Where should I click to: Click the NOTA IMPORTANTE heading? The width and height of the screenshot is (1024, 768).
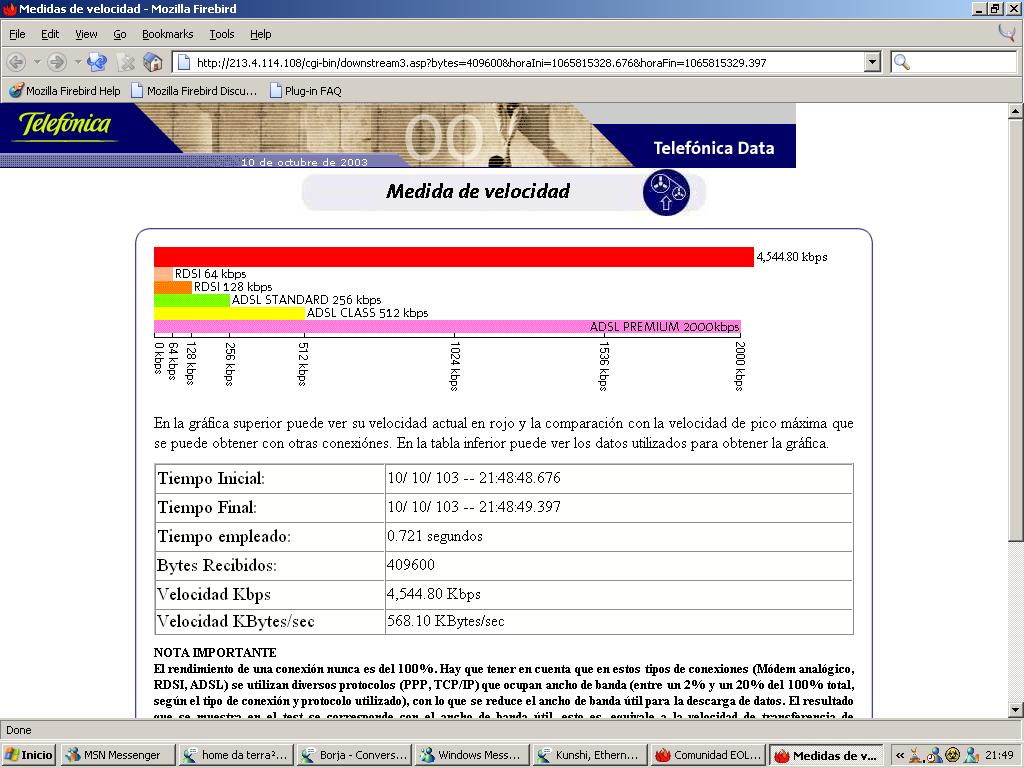[215, 652]
